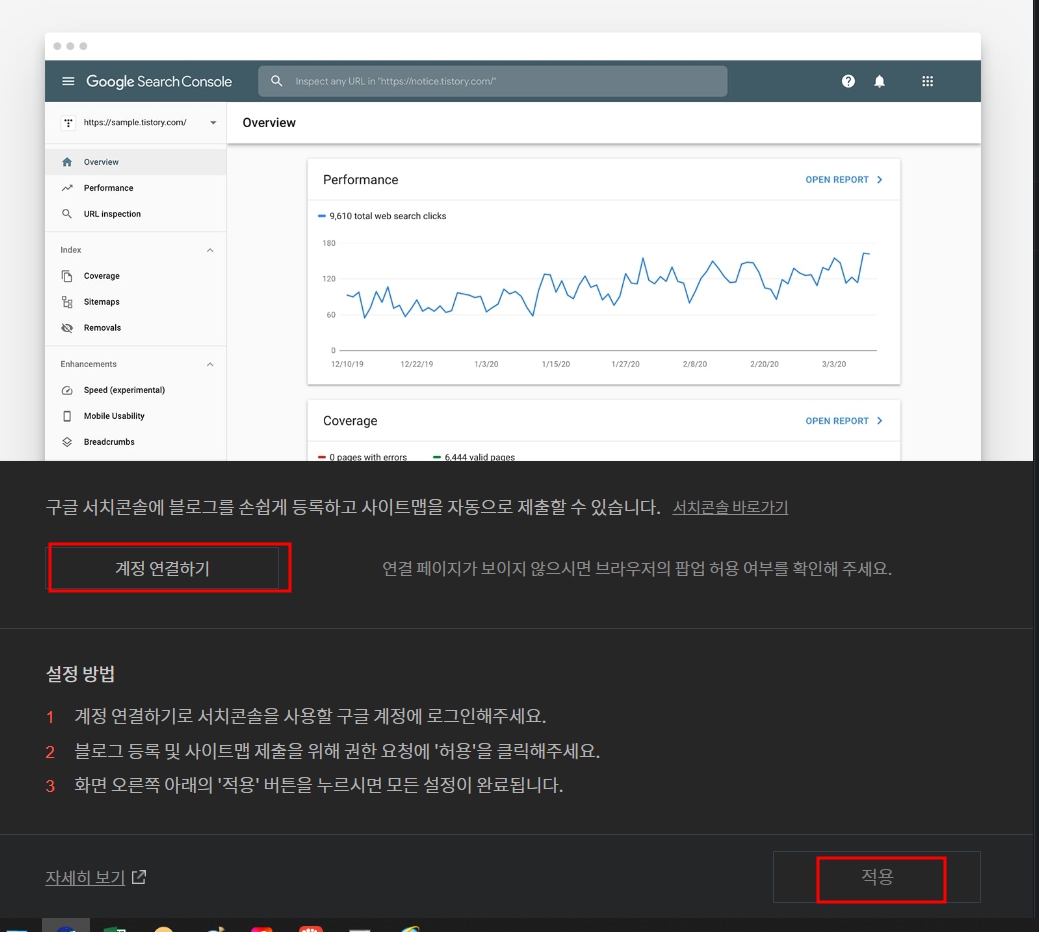Open the Coverage card OPEN REPORT link
This screenshot has width=1039, height=932.
point(844,421)
